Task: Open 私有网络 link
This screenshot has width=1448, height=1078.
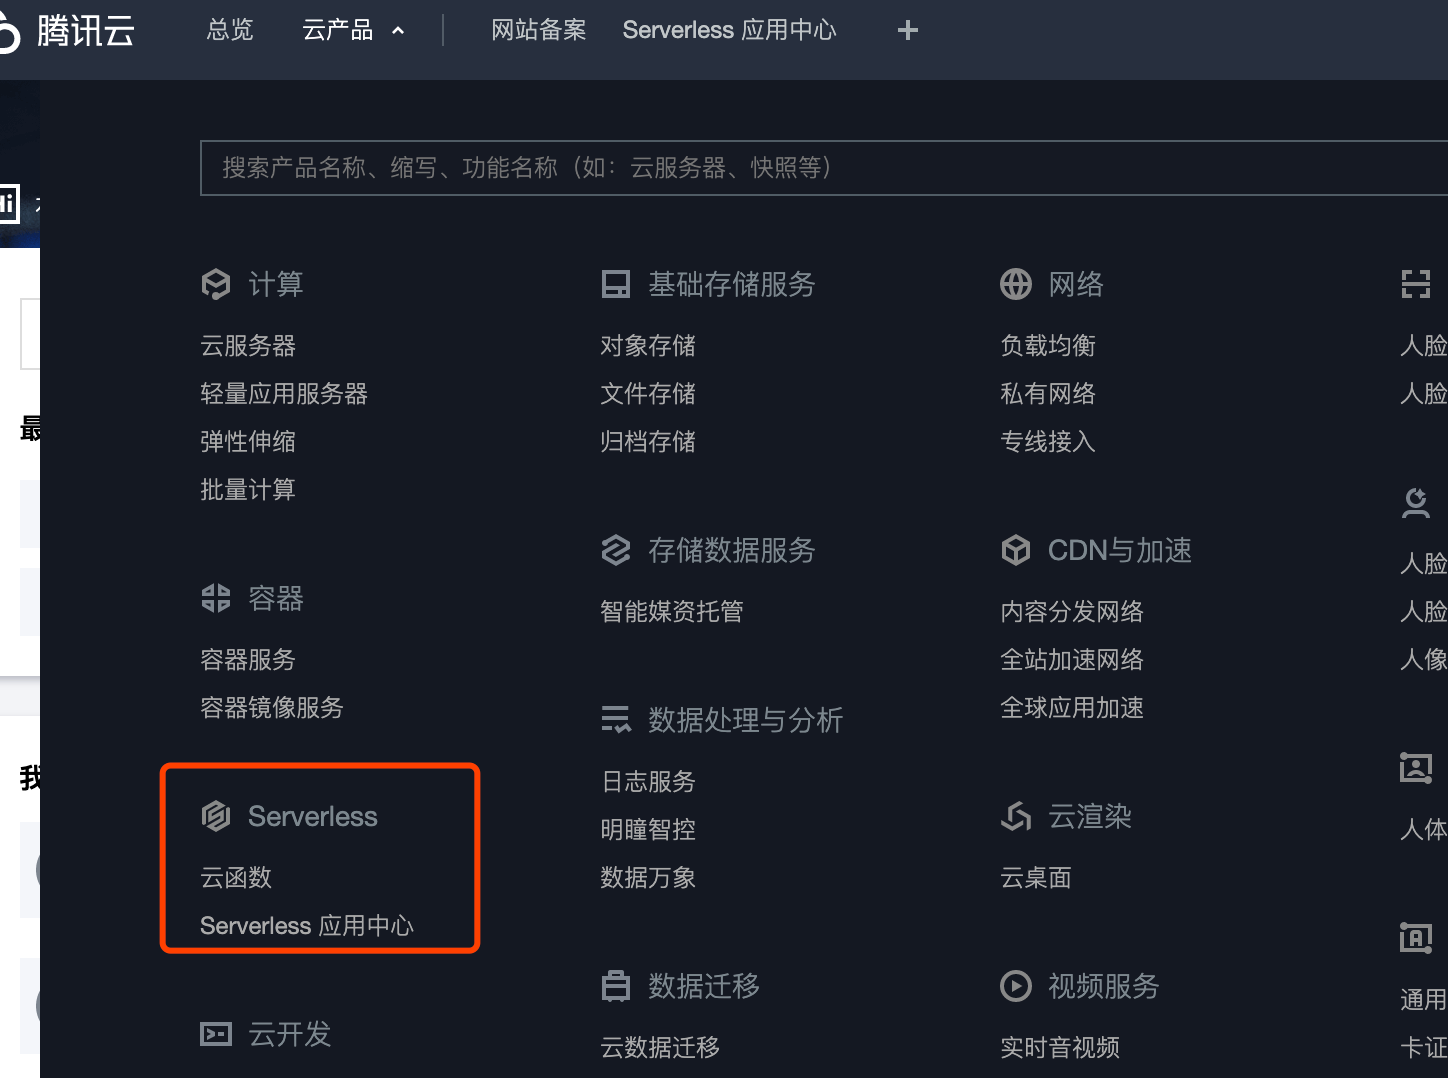Action: coord(1048,394)
